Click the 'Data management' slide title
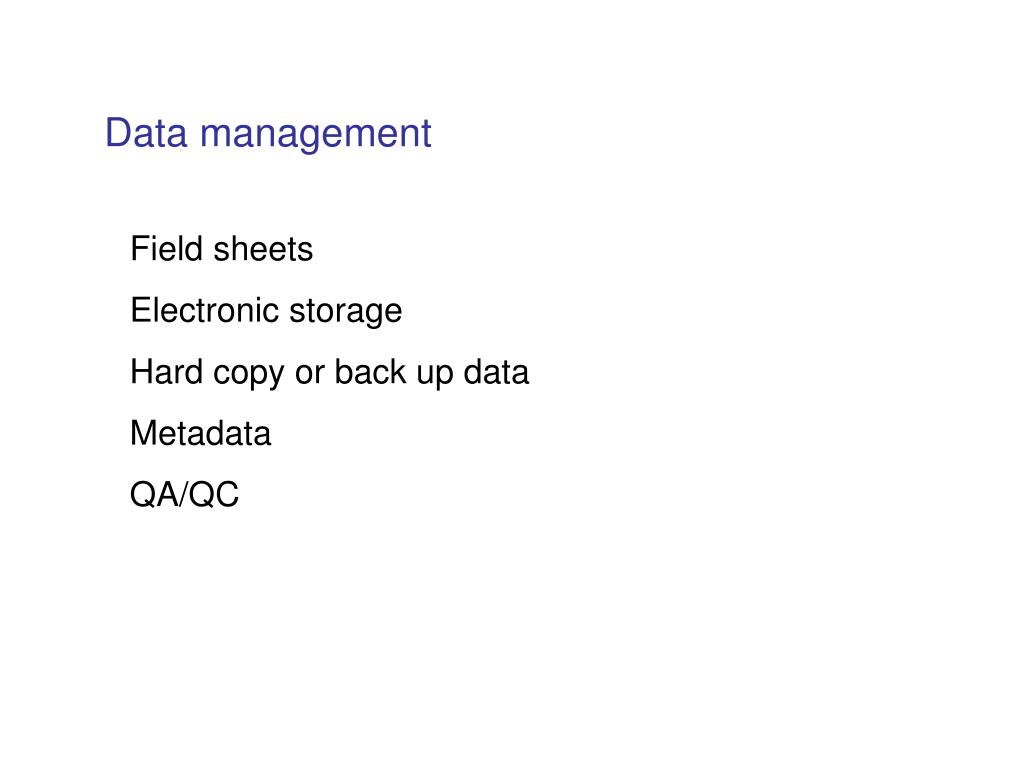 pyautogui.click(x=268, y=134)
